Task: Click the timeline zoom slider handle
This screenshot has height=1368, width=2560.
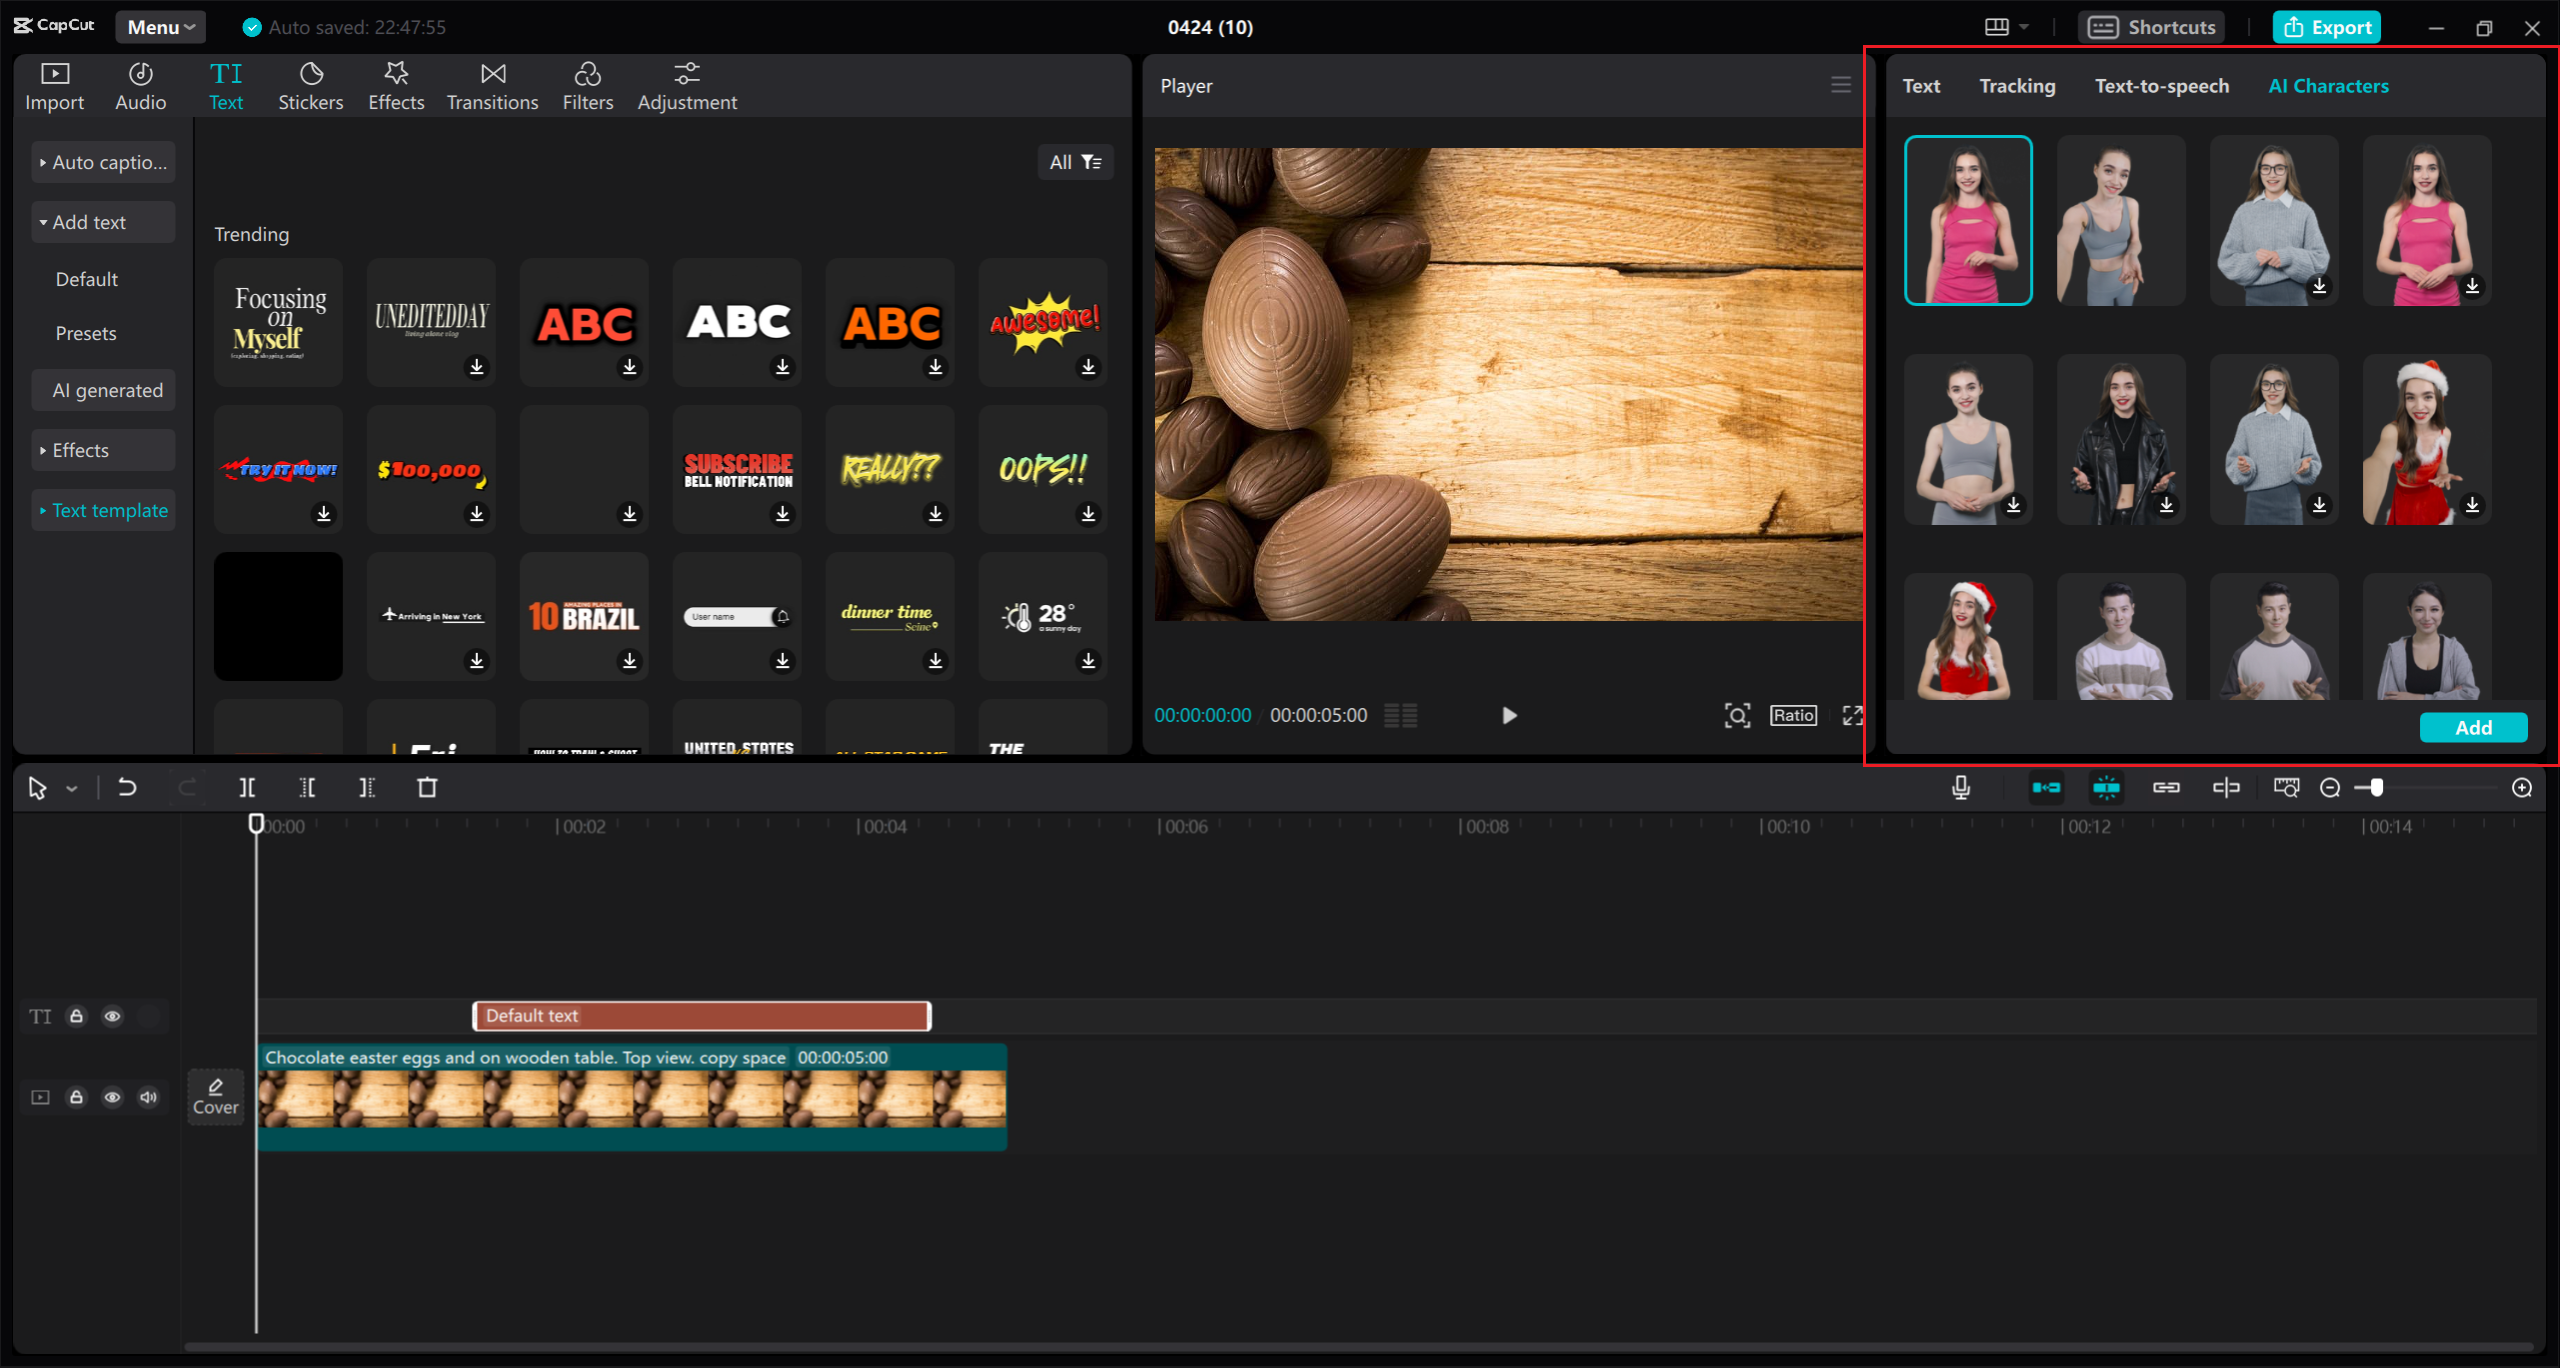Action: (x=2376, y=788)
